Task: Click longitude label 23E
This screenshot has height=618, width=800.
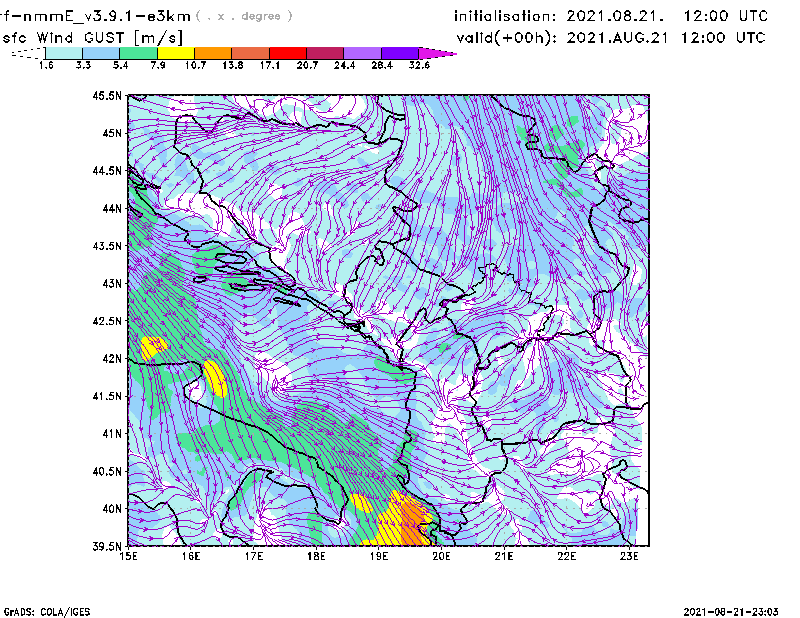Action: 629,556
